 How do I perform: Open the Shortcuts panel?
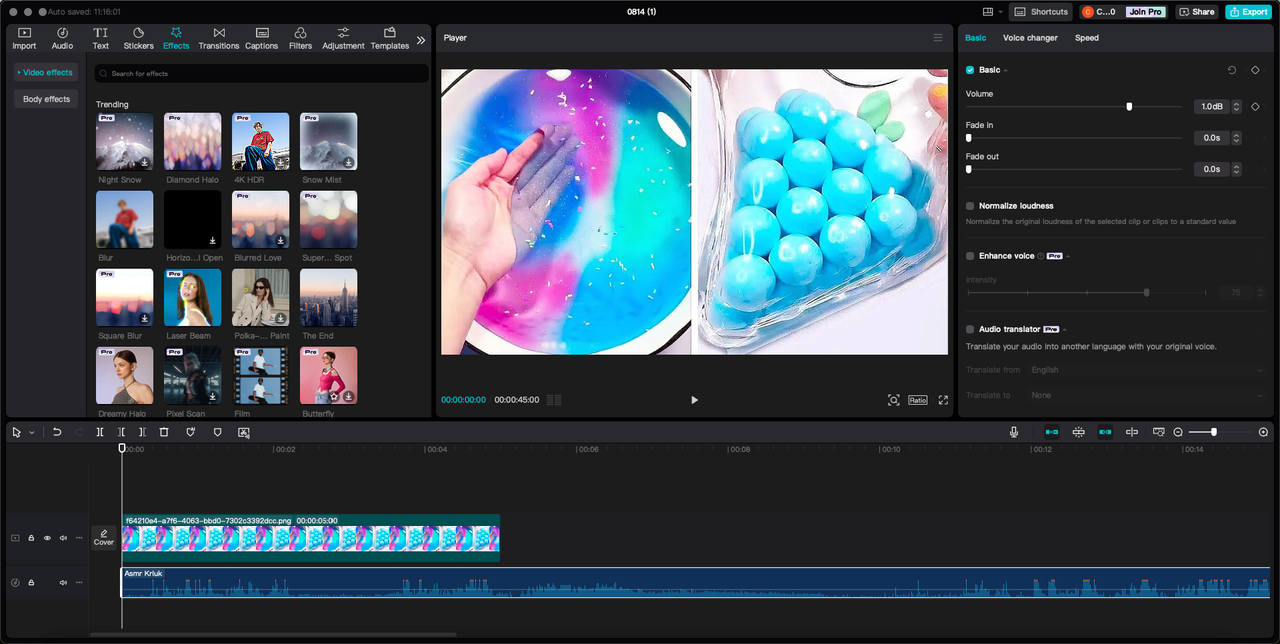pos(1041,12)
